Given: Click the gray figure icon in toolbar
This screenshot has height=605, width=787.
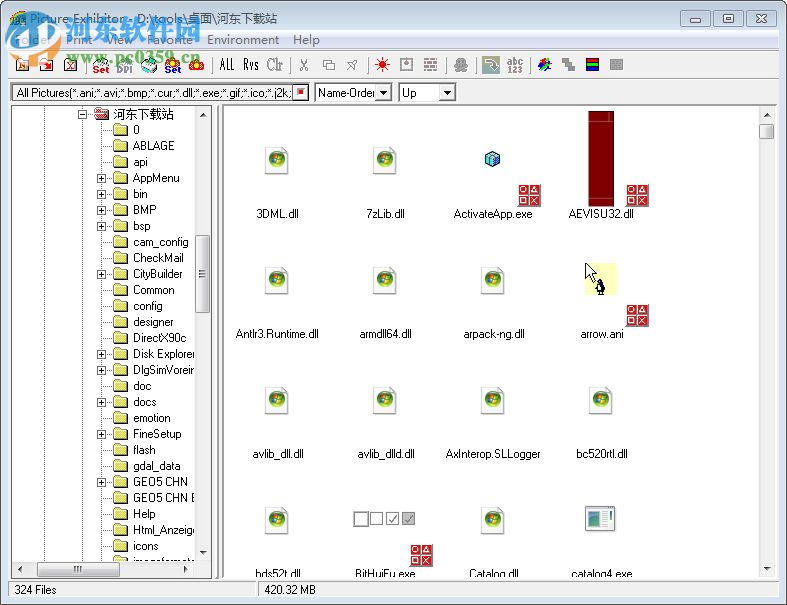Looking at the screenshot, I should click(x=461, y=65).
